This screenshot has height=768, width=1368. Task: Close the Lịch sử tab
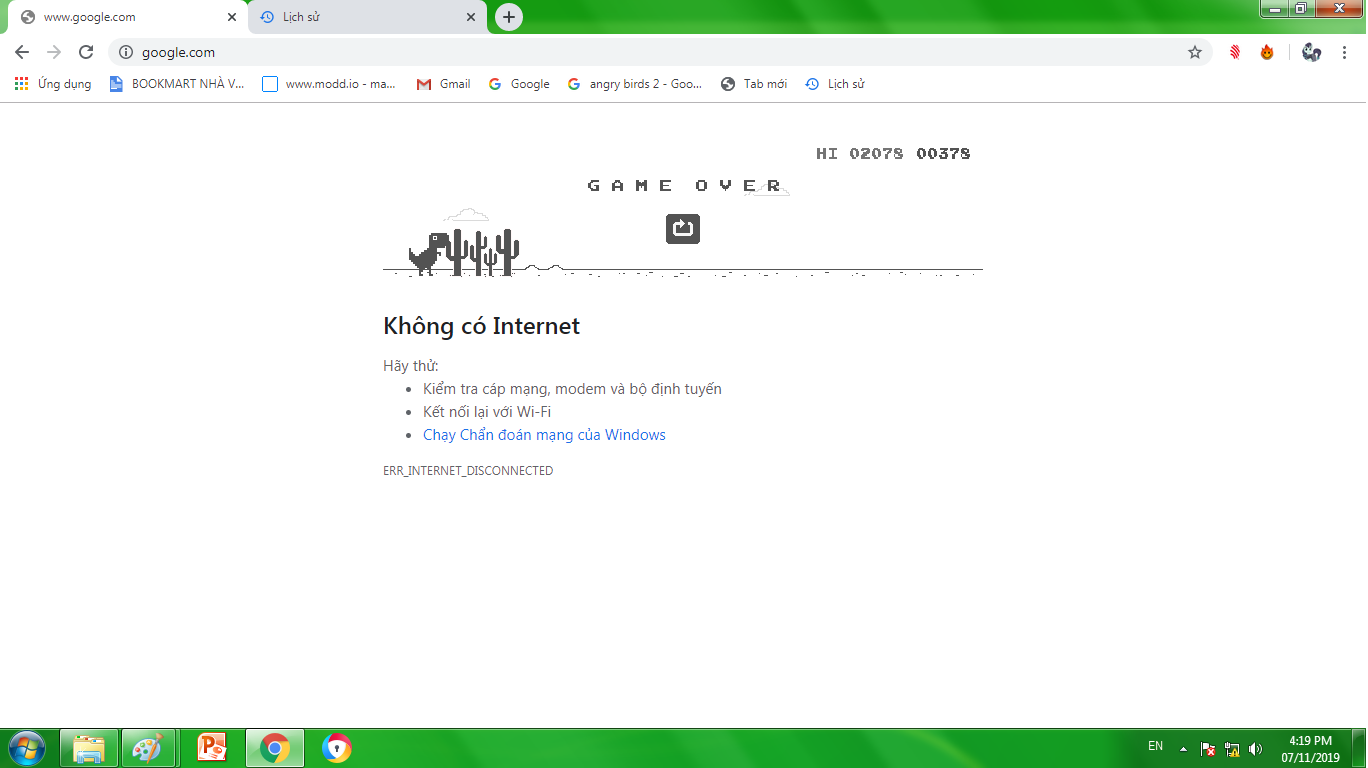pos(471,17)
